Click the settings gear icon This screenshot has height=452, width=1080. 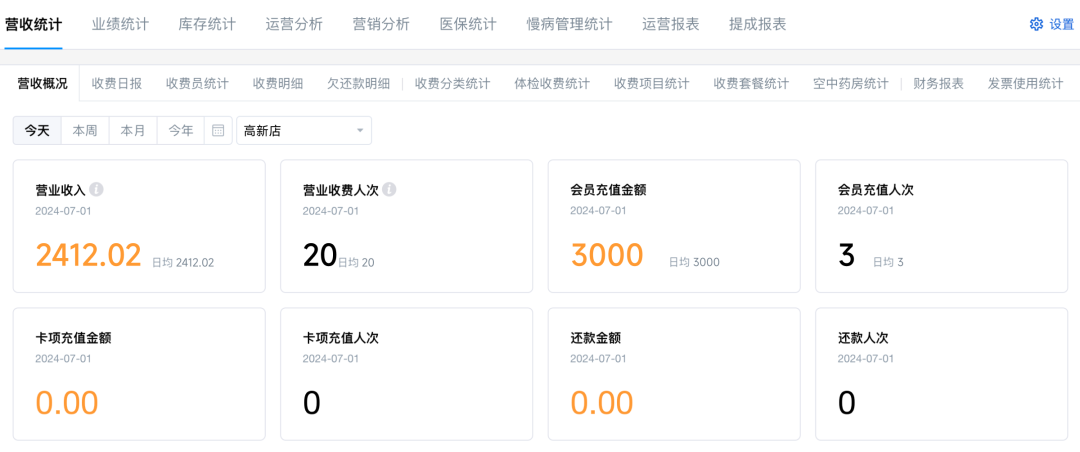tap(1036, 24)
